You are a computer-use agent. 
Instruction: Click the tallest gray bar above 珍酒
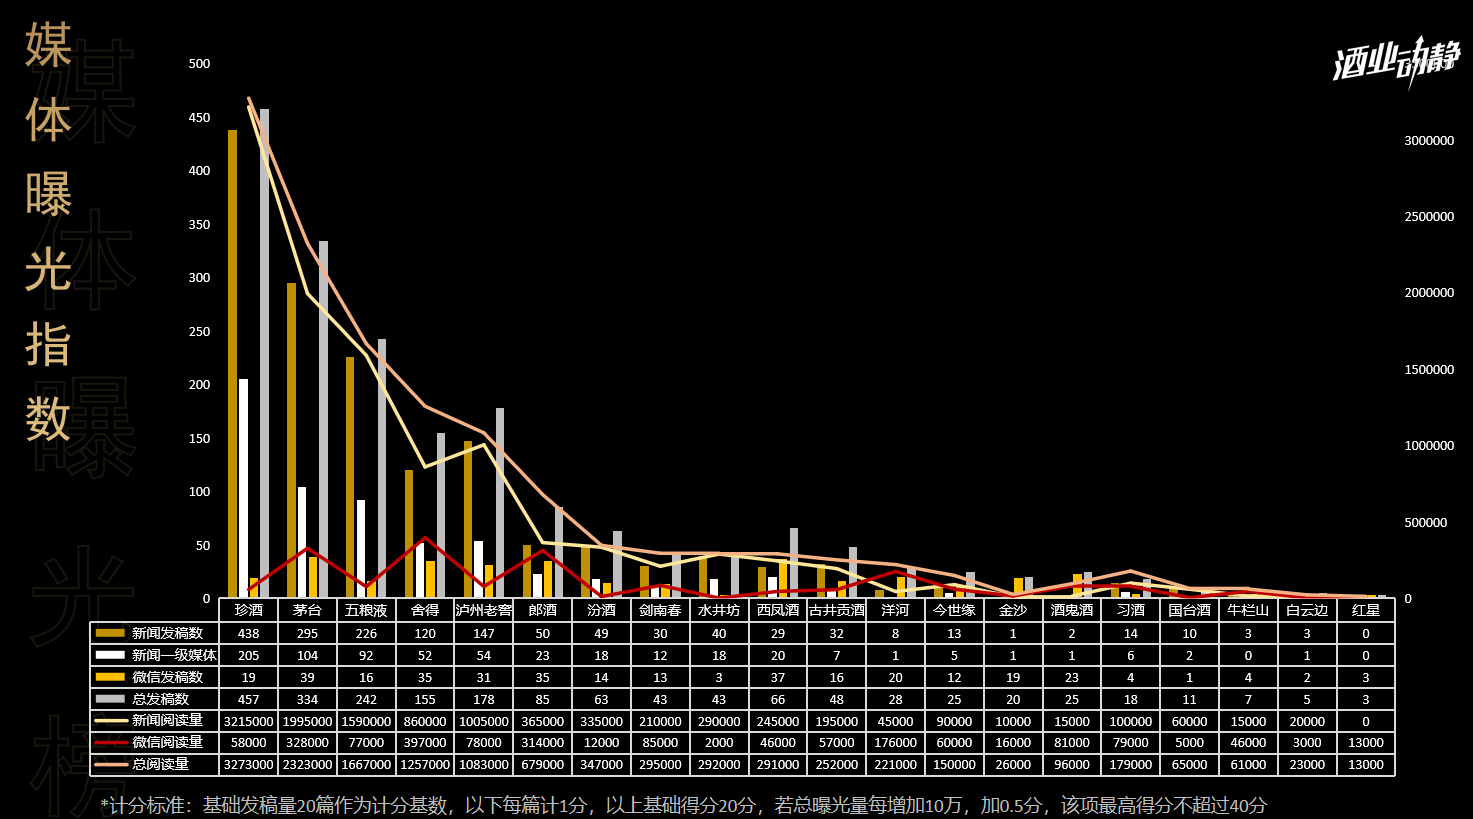click(x=264, y=353)
